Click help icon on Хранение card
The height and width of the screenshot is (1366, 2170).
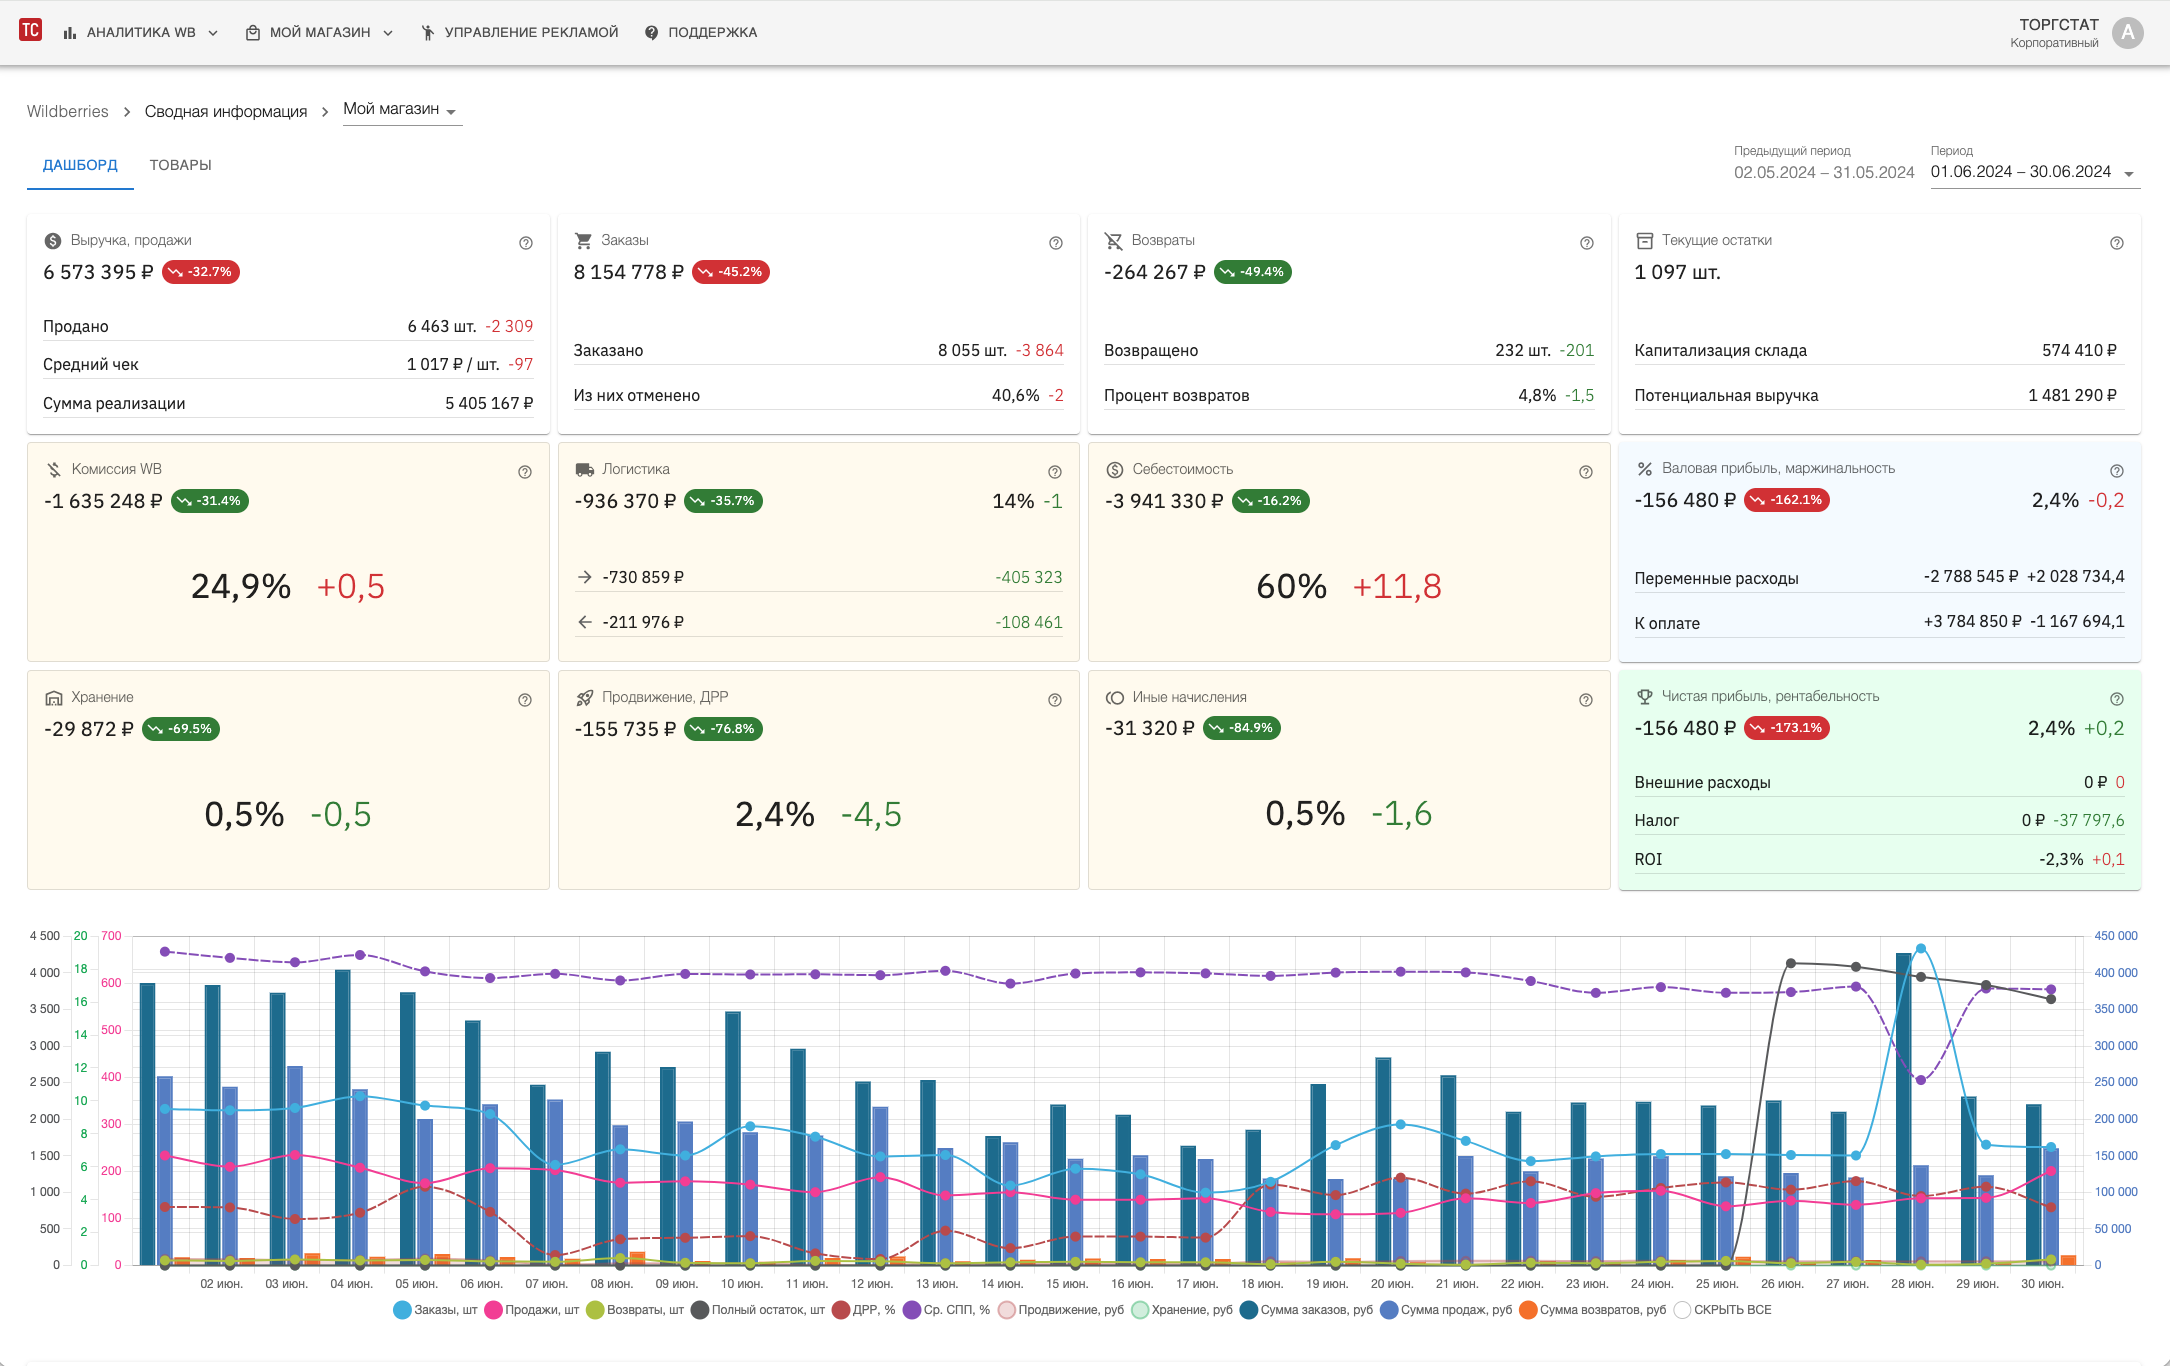click(x=525, y=700)
